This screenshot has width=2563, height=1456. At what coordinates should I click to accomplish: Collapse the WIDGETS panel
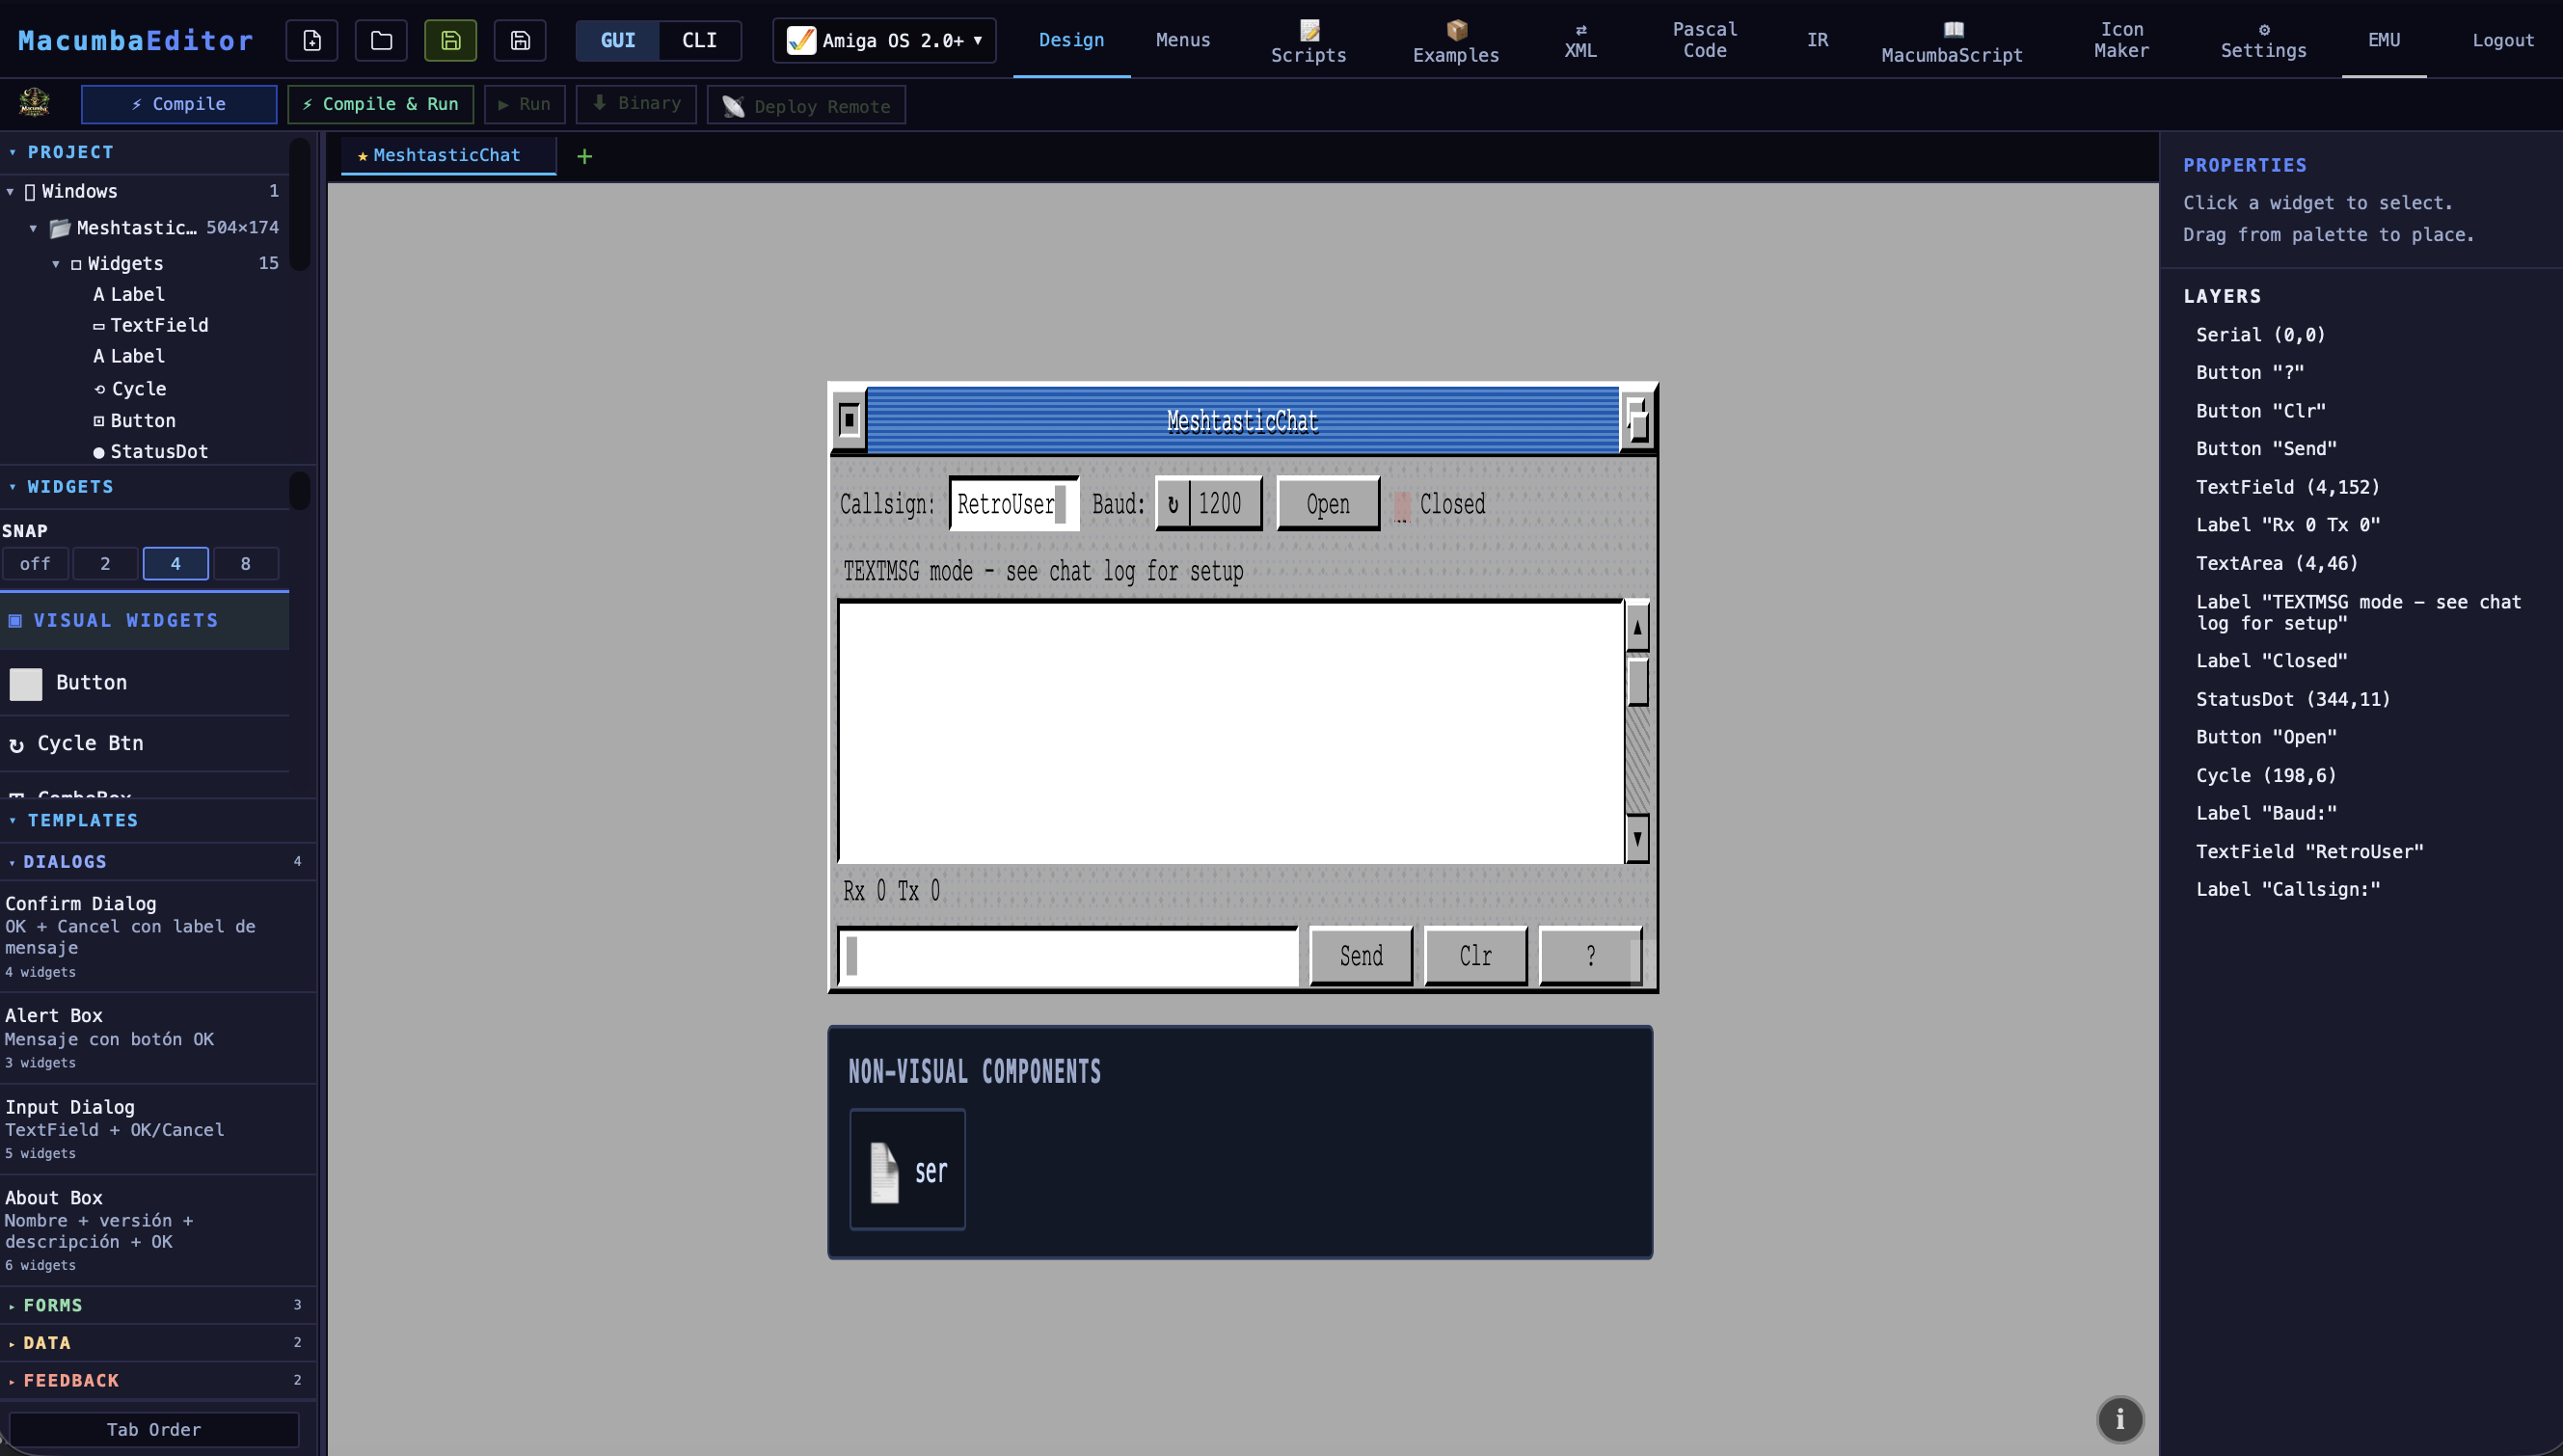point(13,487)
